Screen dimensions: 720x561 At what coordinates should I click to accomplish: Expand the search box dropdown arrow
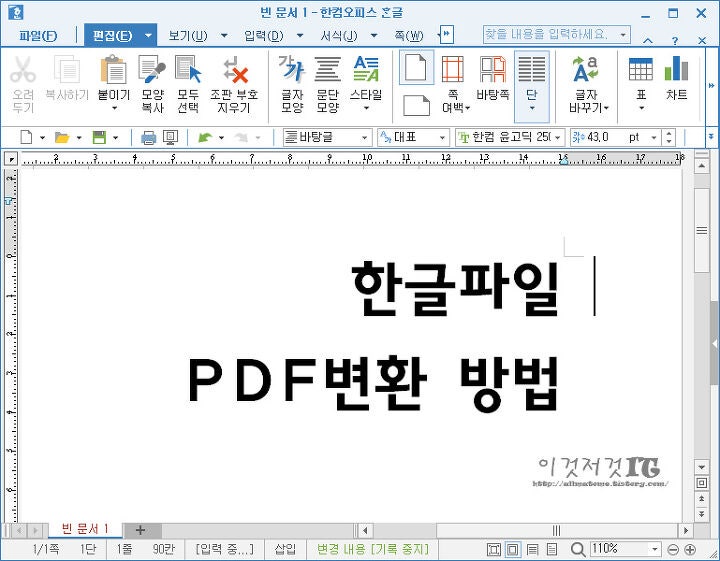pos(623,34)
